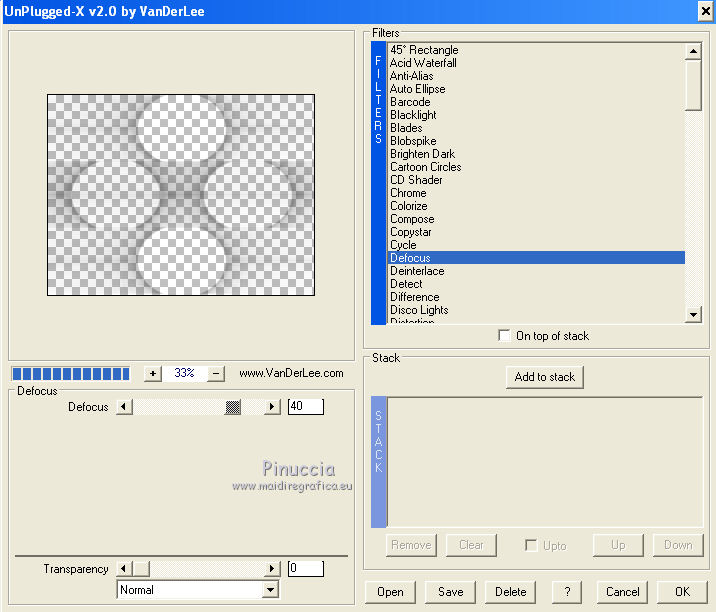Click the 33% zoom value
The height and width of the screenshot is (612, 716).
pyautogui.click(x=184, y=373)
